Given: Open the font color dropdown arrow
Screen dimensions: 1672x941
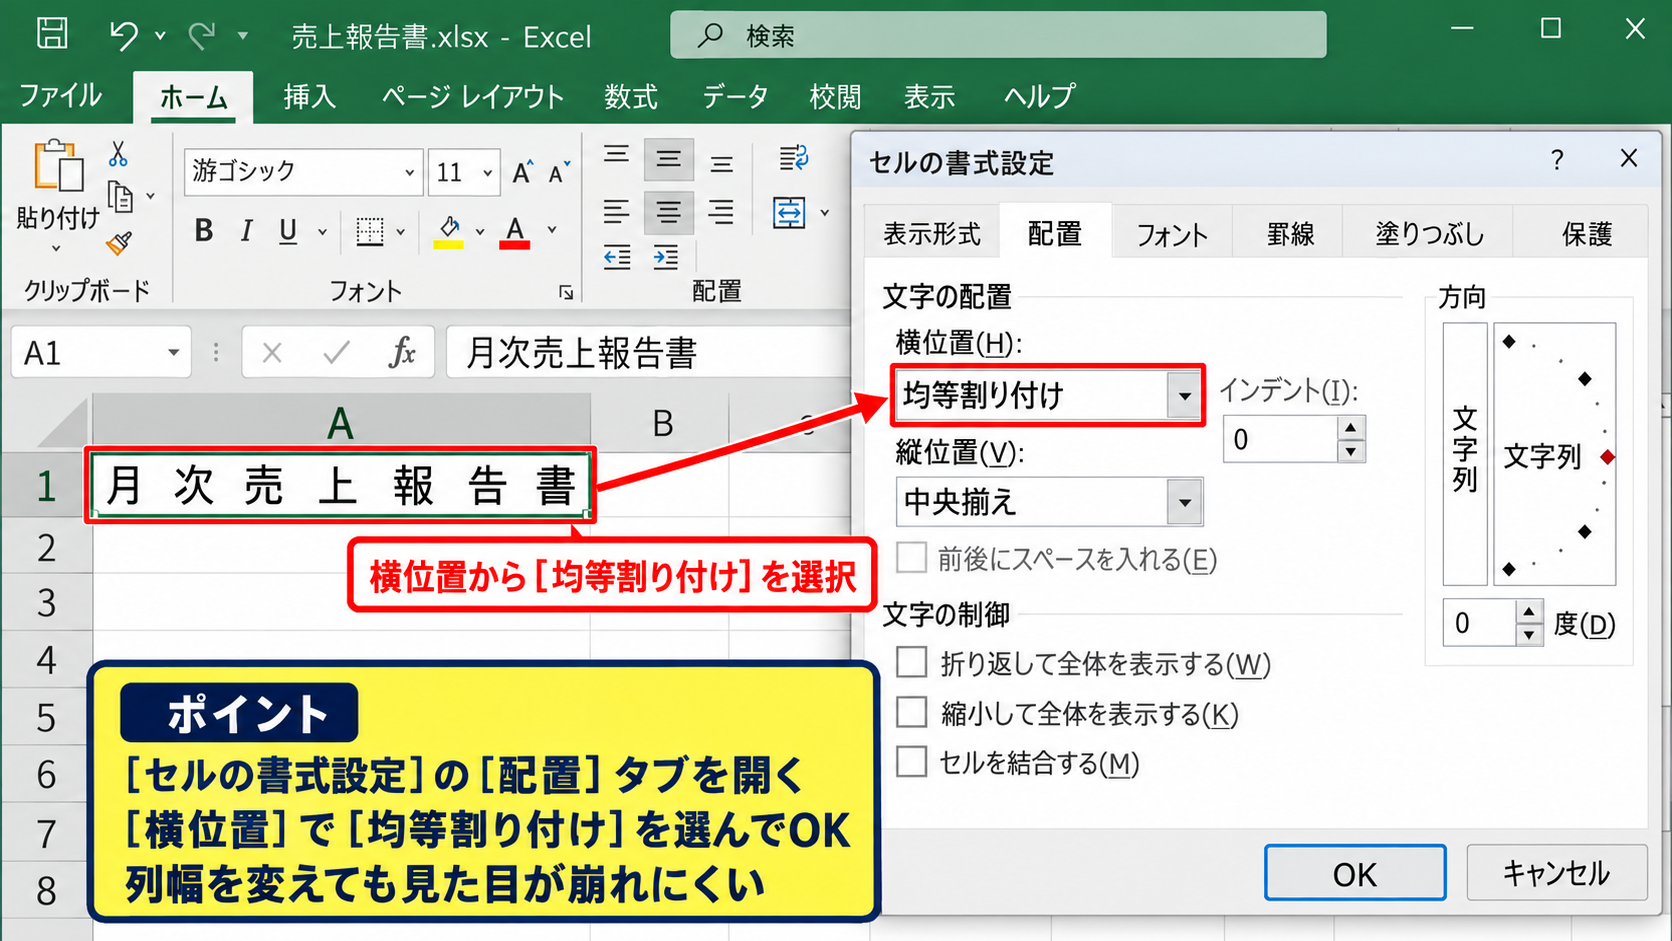Looking at the screenshot, I should pos(551,232).
